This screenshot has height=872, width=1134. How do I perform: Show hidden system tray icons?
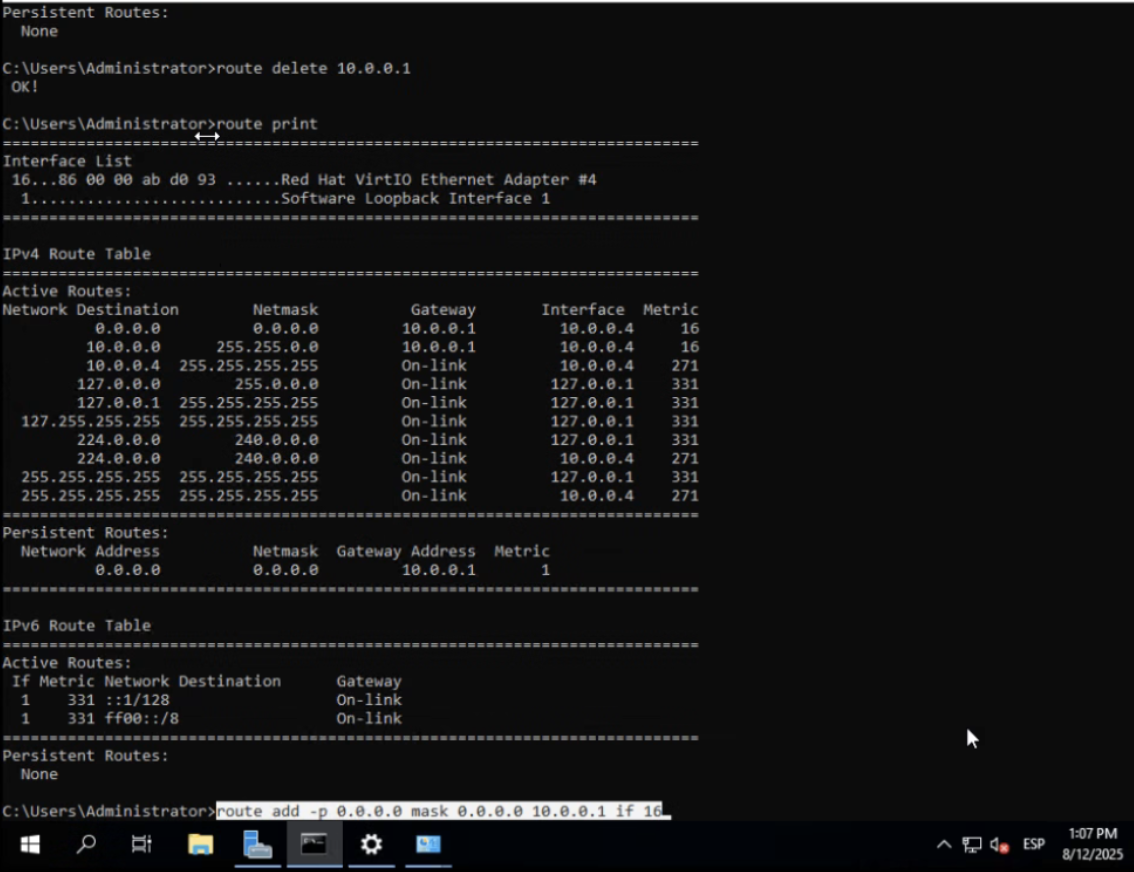(944, 844)
